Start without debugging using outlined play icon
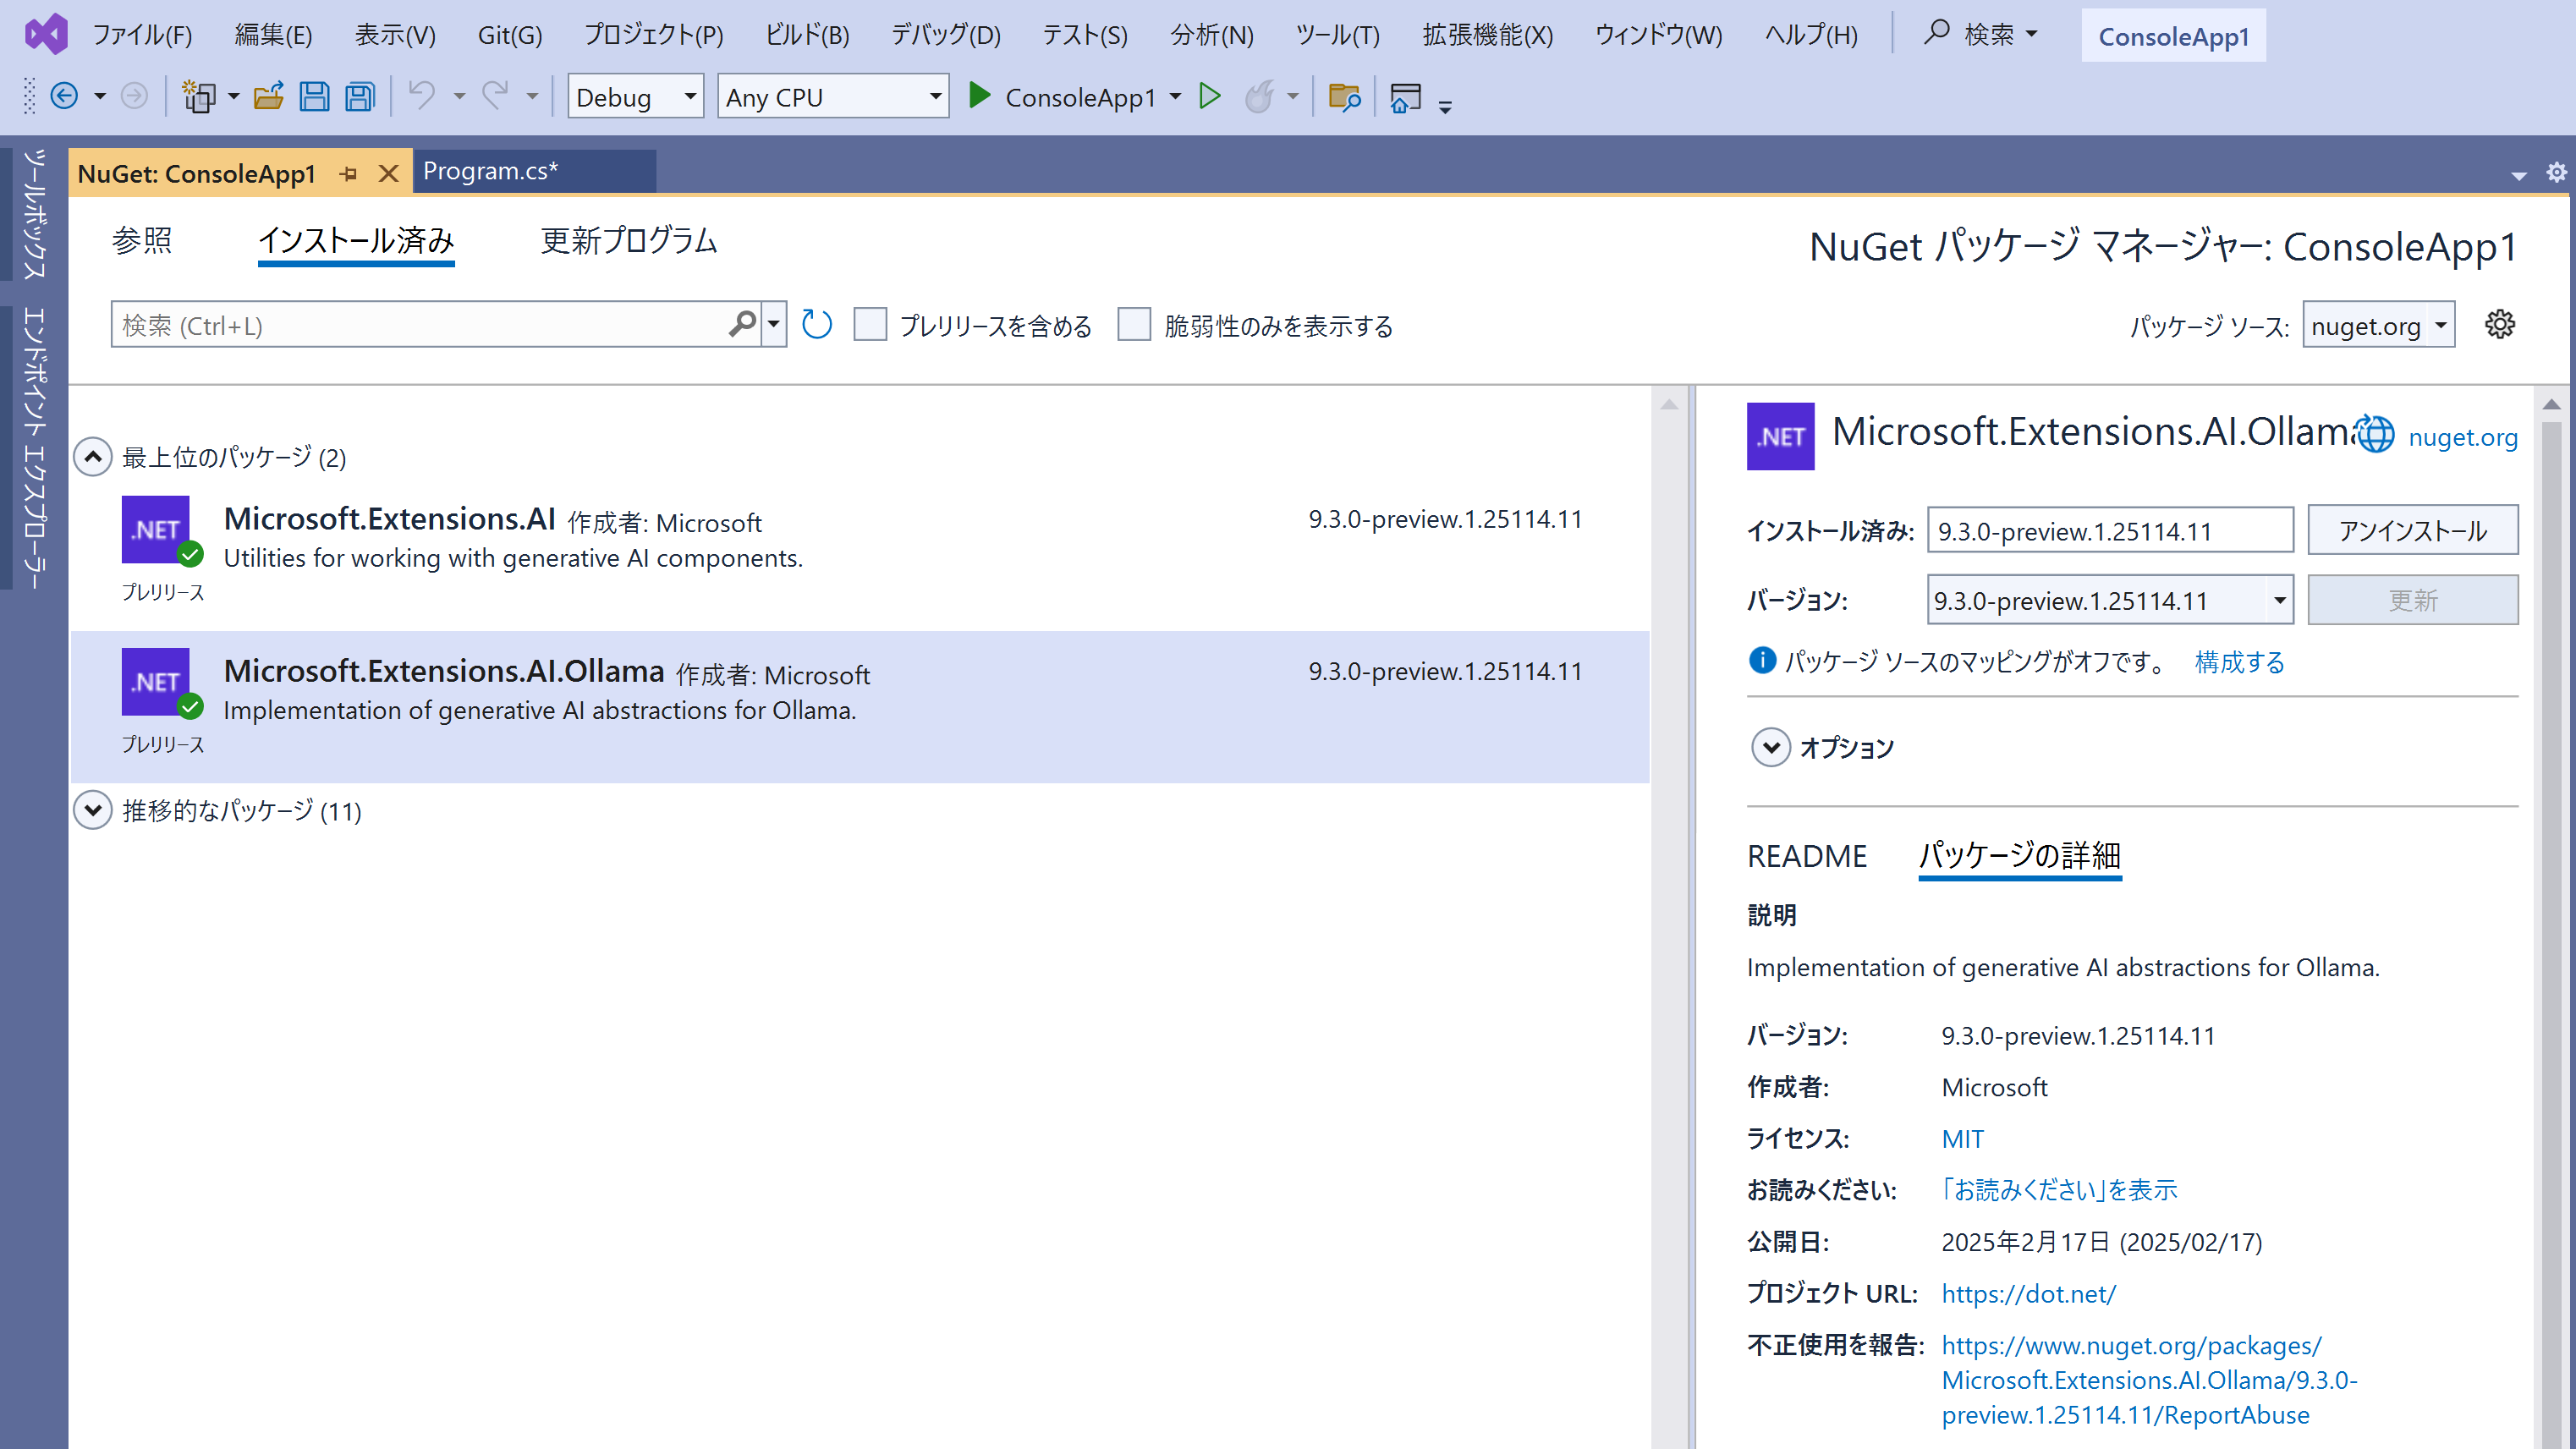The image size is (2576, 1449). [1210, 96]
